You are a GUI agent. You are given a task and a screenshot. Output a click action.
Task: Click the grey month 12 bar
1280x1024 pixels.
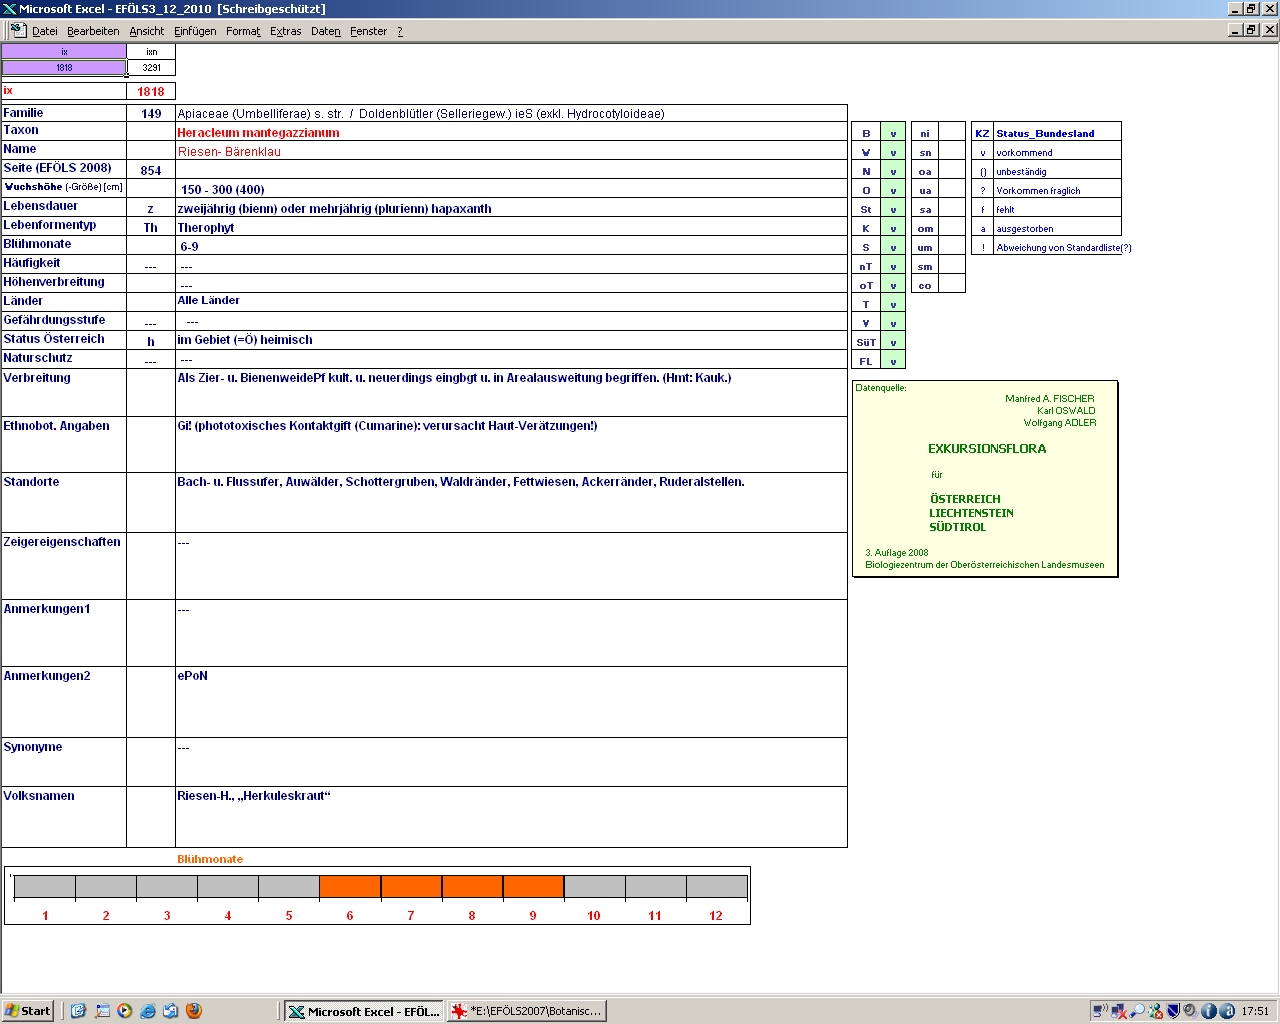[x=716, y=887]
